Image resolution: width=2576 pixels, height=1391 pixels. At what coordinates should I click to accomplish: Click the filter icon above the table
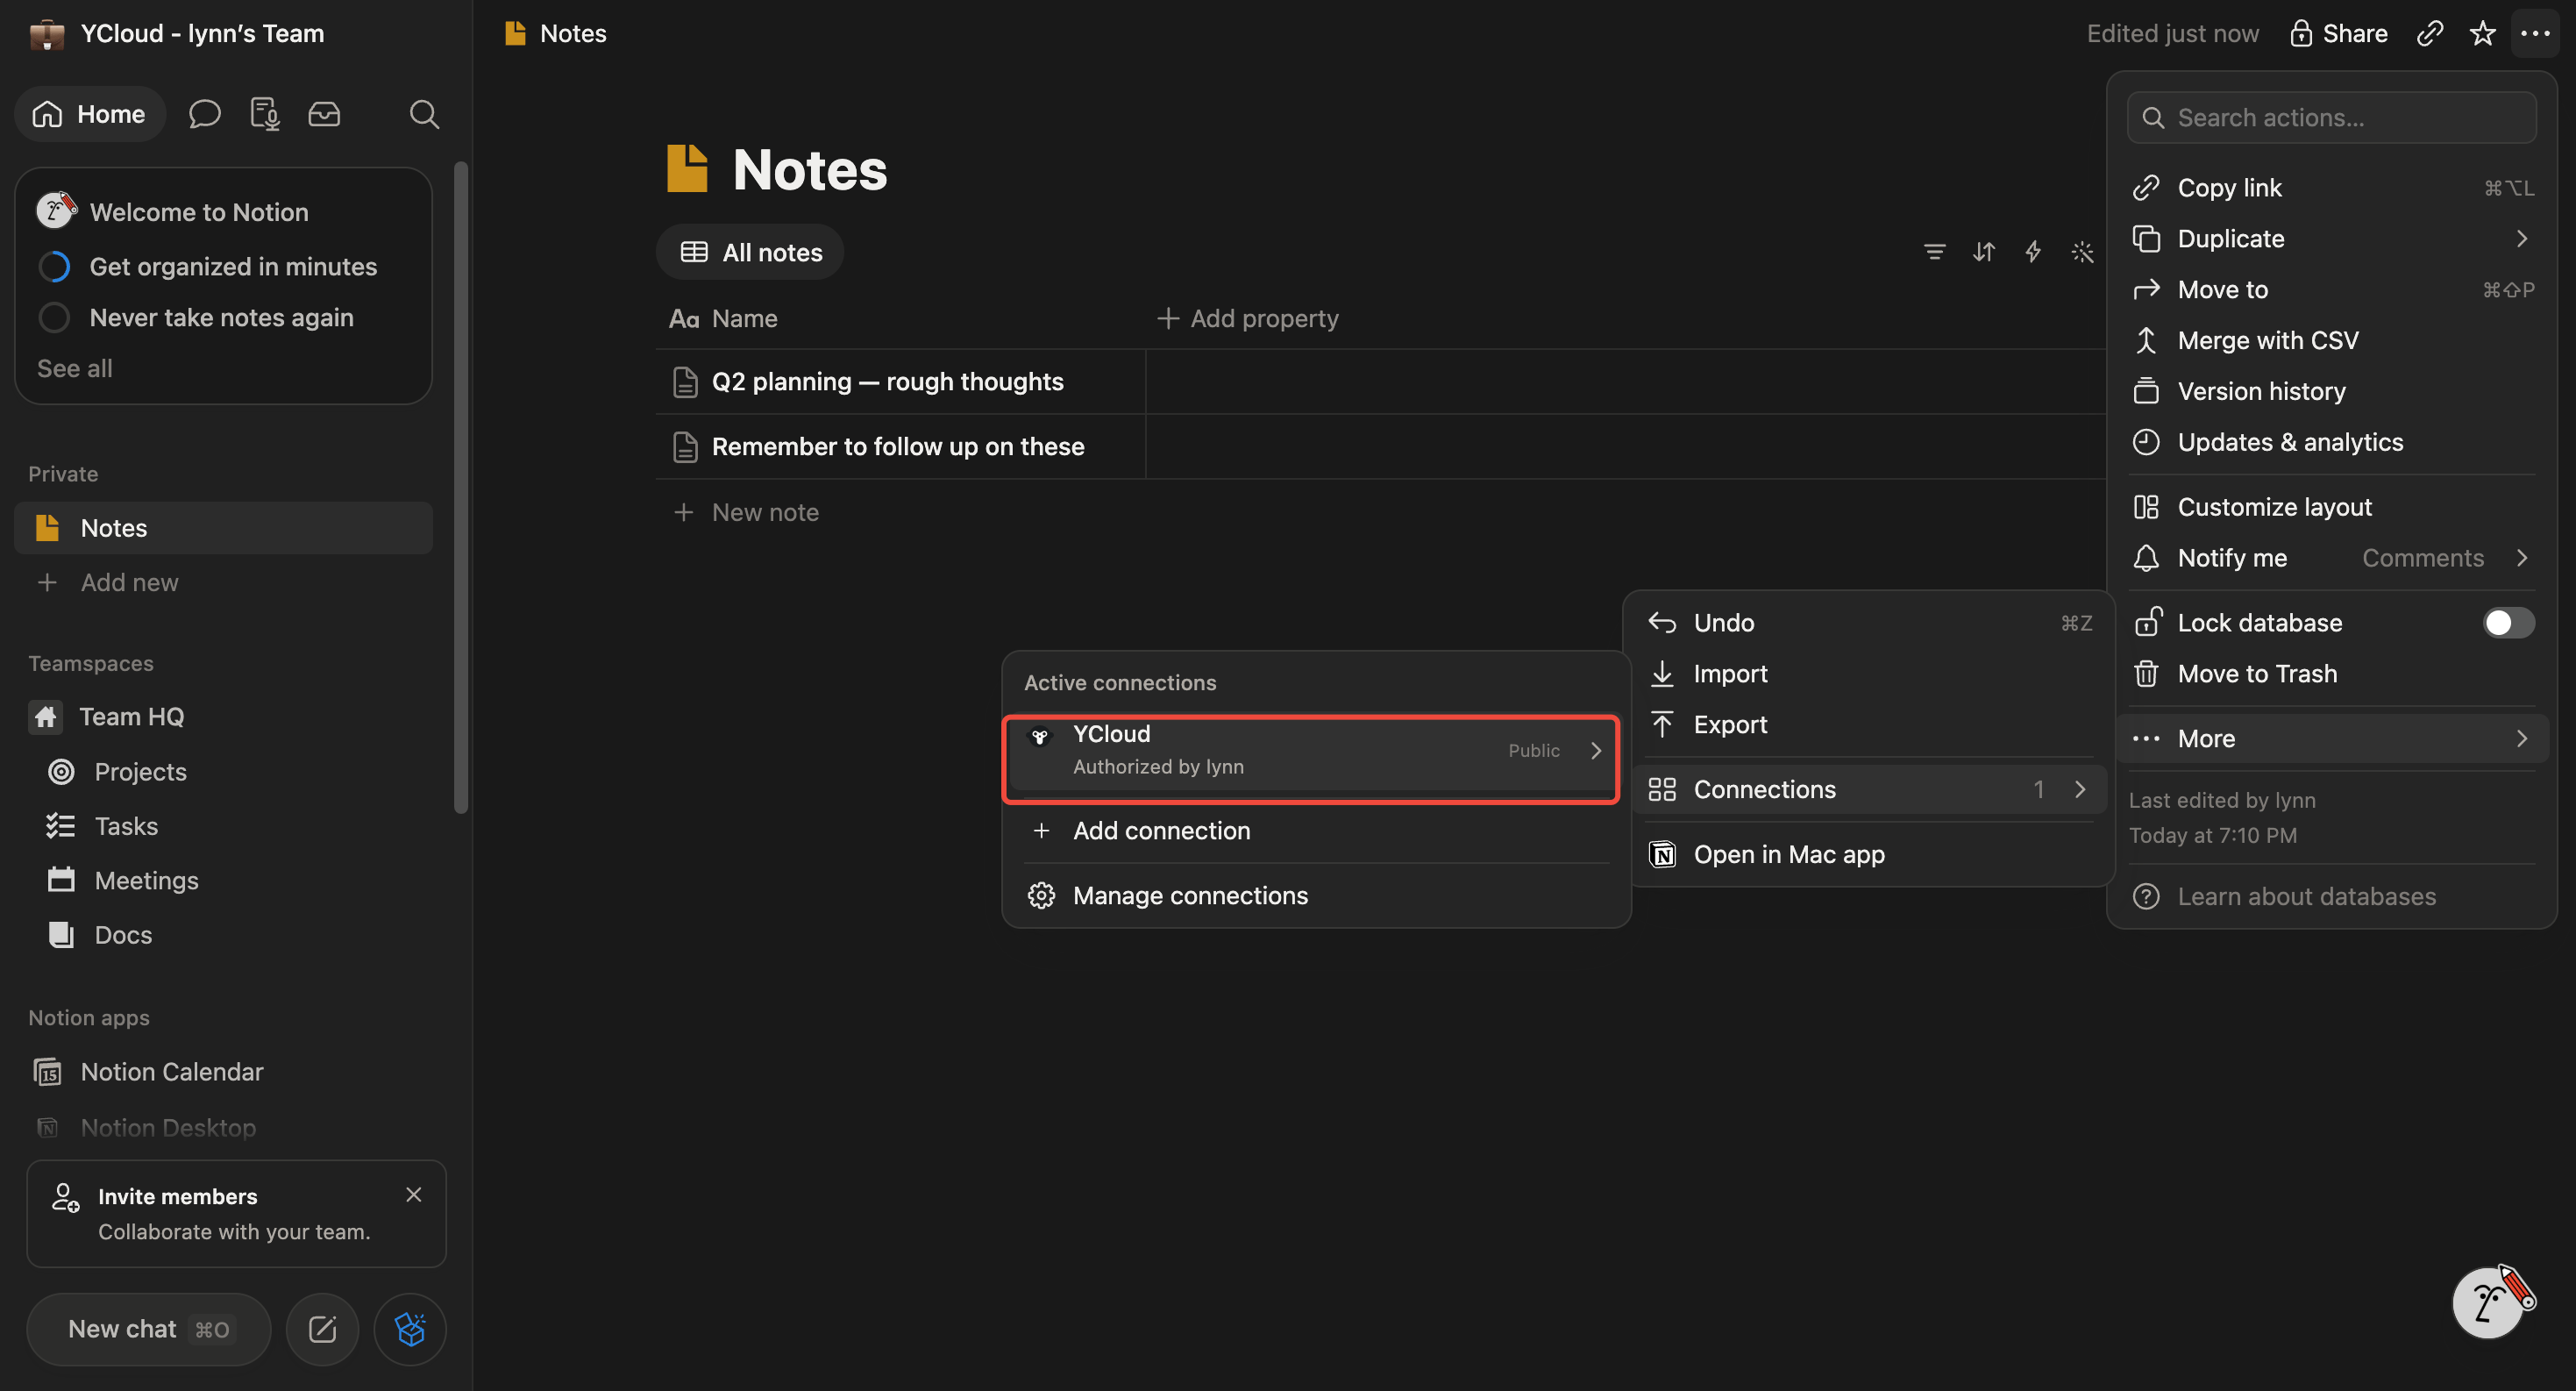tap(1934, 252)
